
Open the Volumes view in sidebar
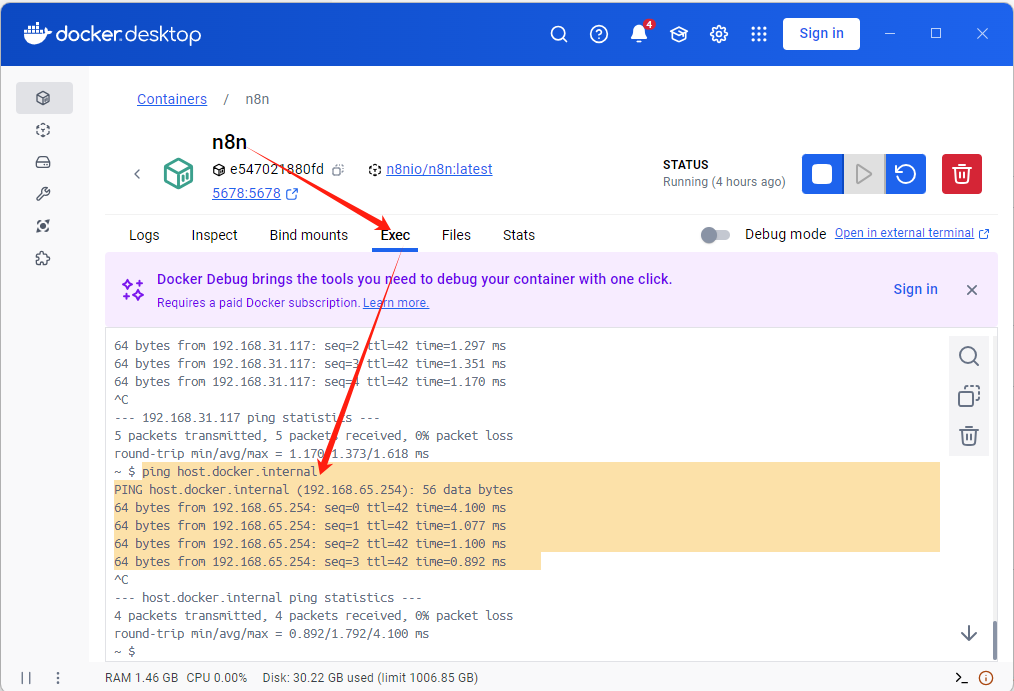click(x=43, y=162)
